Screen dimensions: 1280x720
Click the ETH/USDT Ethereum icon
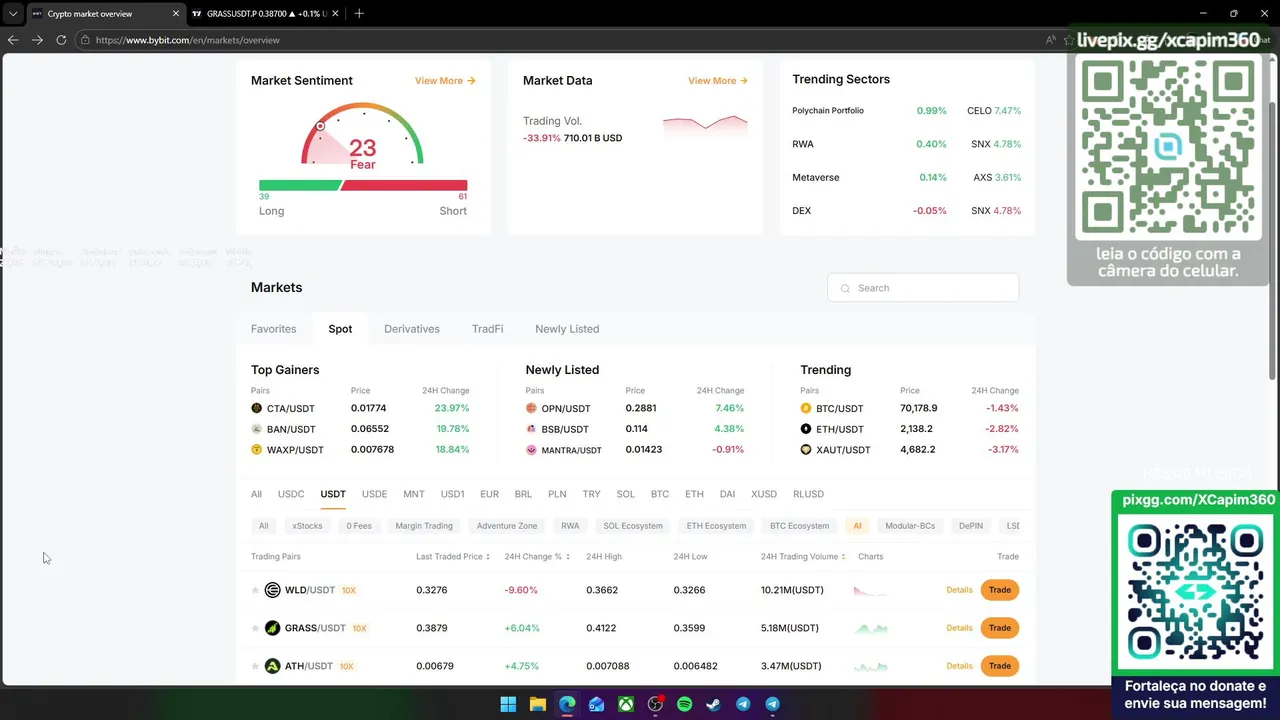click(x=806, y=429)
